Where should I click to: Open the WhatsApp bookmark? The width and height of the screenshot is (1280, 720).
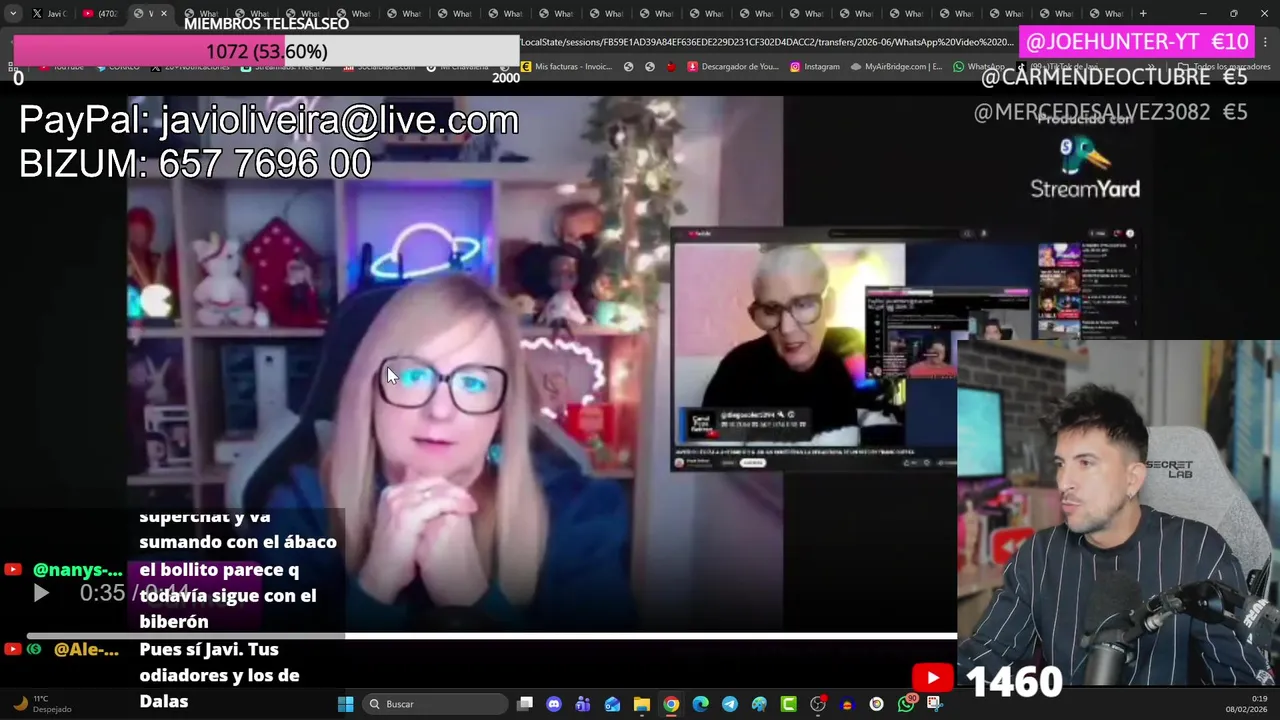point(979,67)
